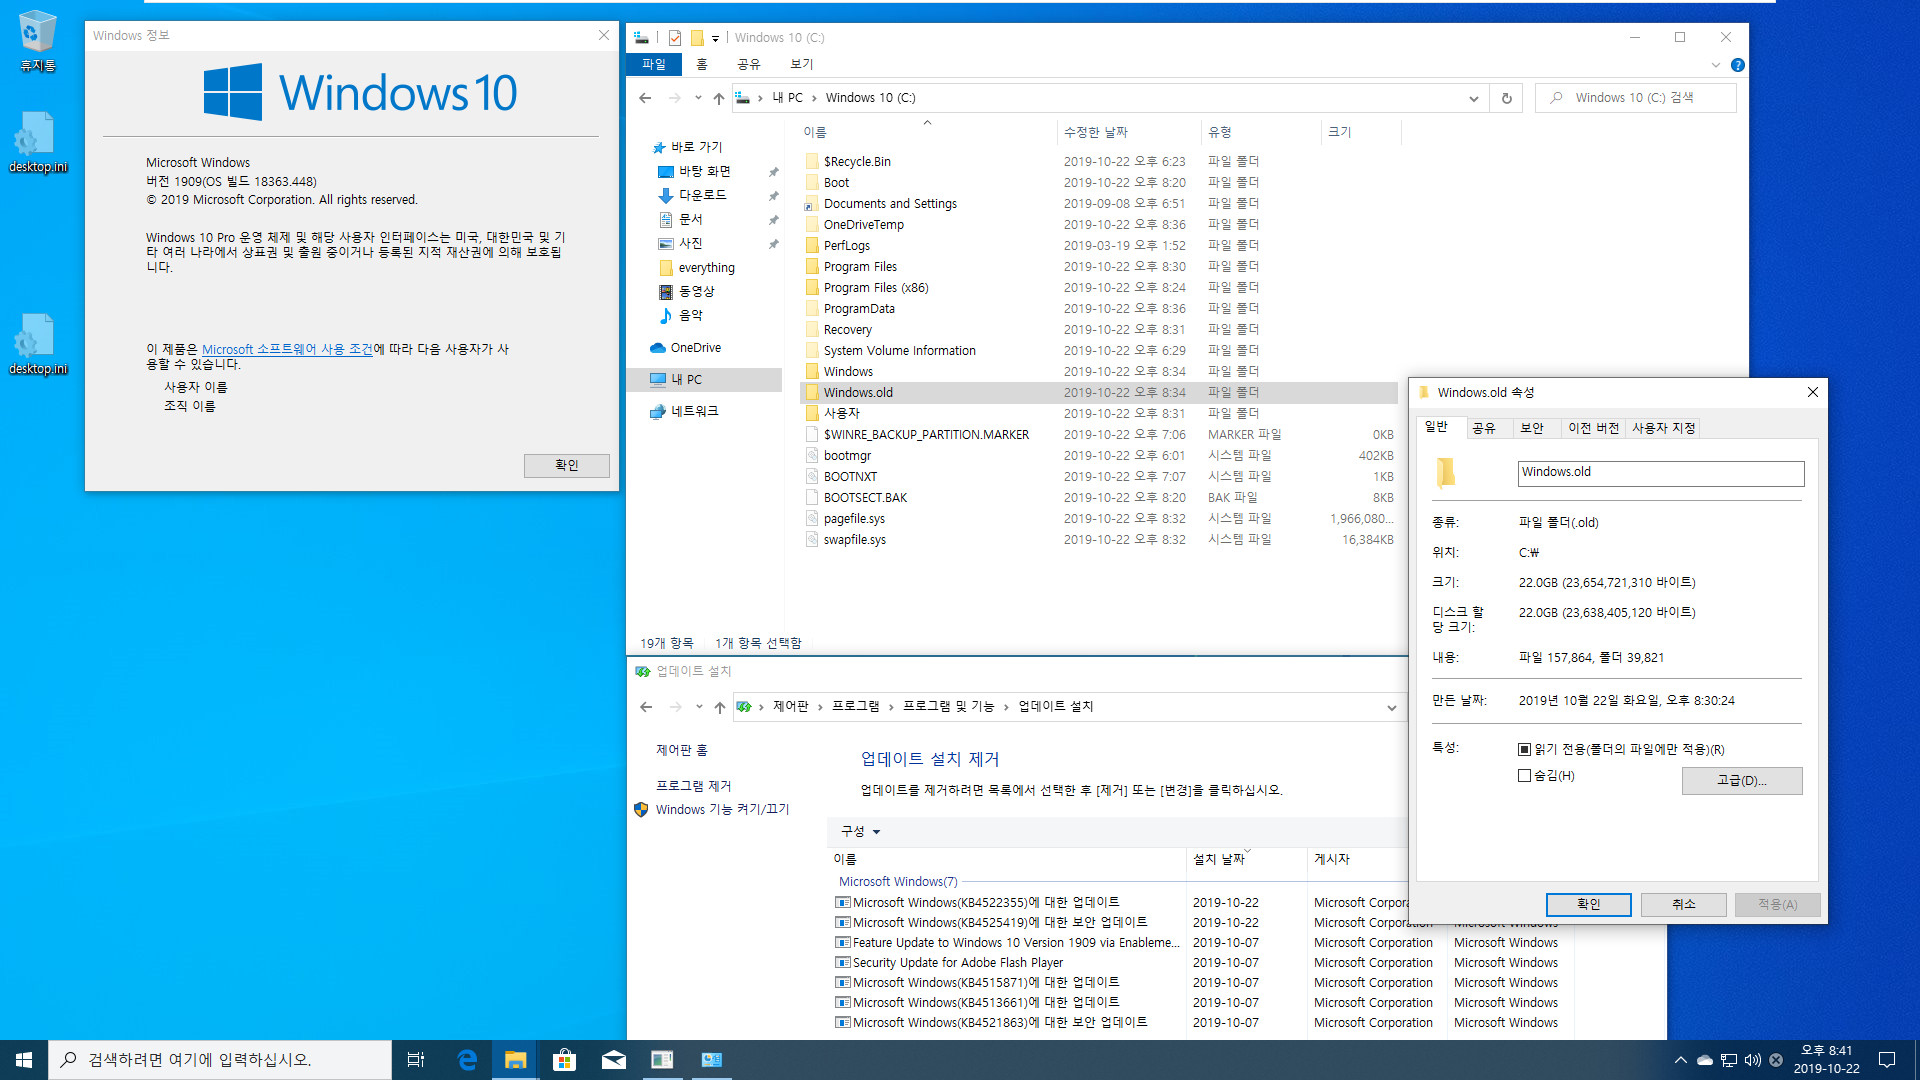Viewport: 1920px width, 1080px height.
Task: Open address dropdown in Installed Updates window
Action: [1391, 707]
